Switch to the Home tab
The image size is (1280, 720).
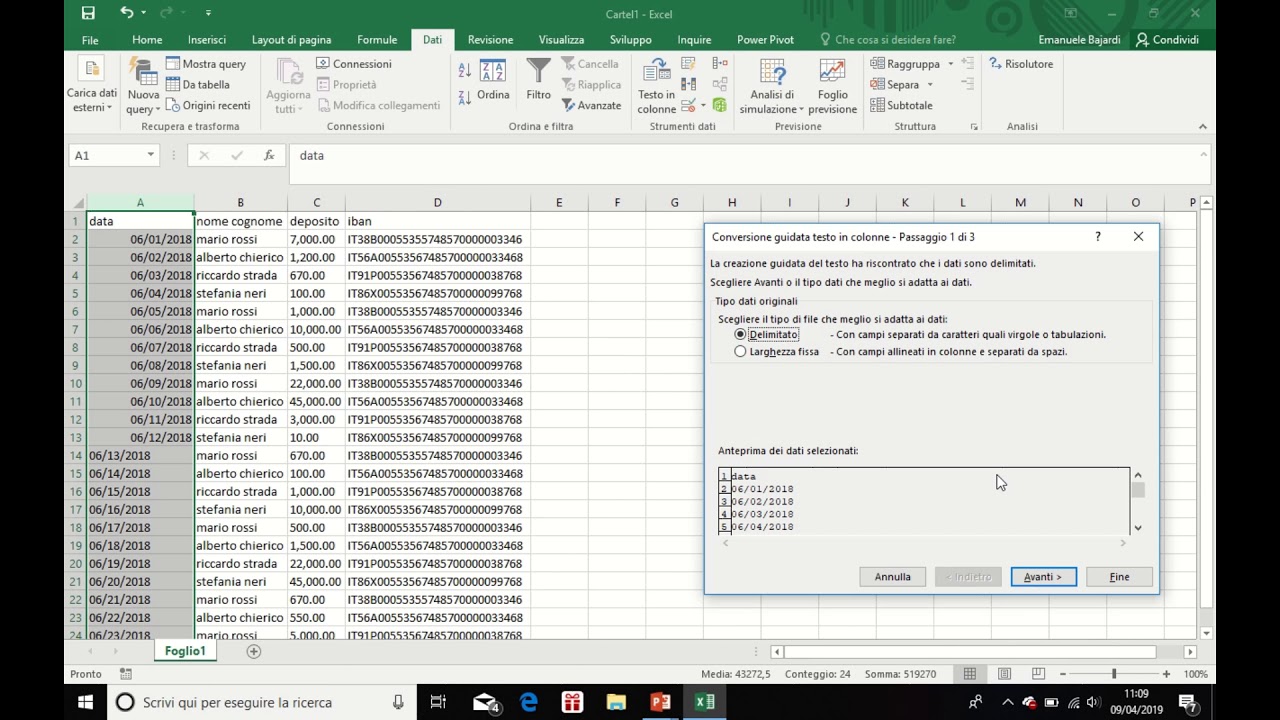tap(147, 40)
